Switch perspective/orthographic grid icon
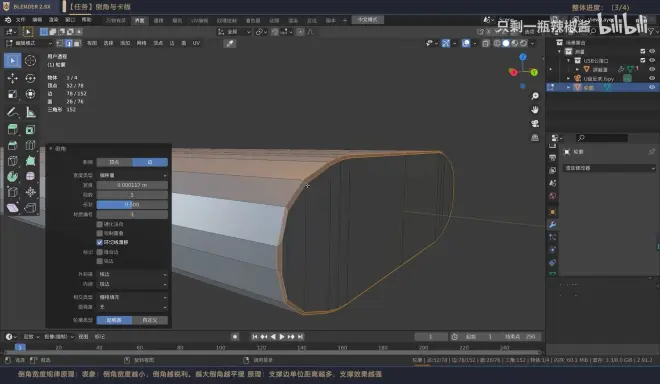Image resolution: width=660 pixels, height=384 pixels. (x=535, y=137)
